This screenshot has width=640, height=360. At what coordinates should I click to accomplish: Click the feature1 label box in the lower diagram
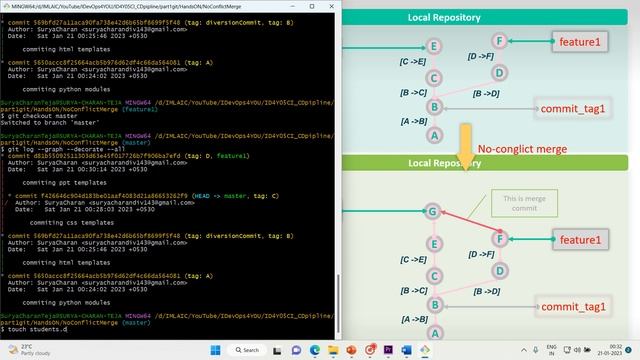580,239
